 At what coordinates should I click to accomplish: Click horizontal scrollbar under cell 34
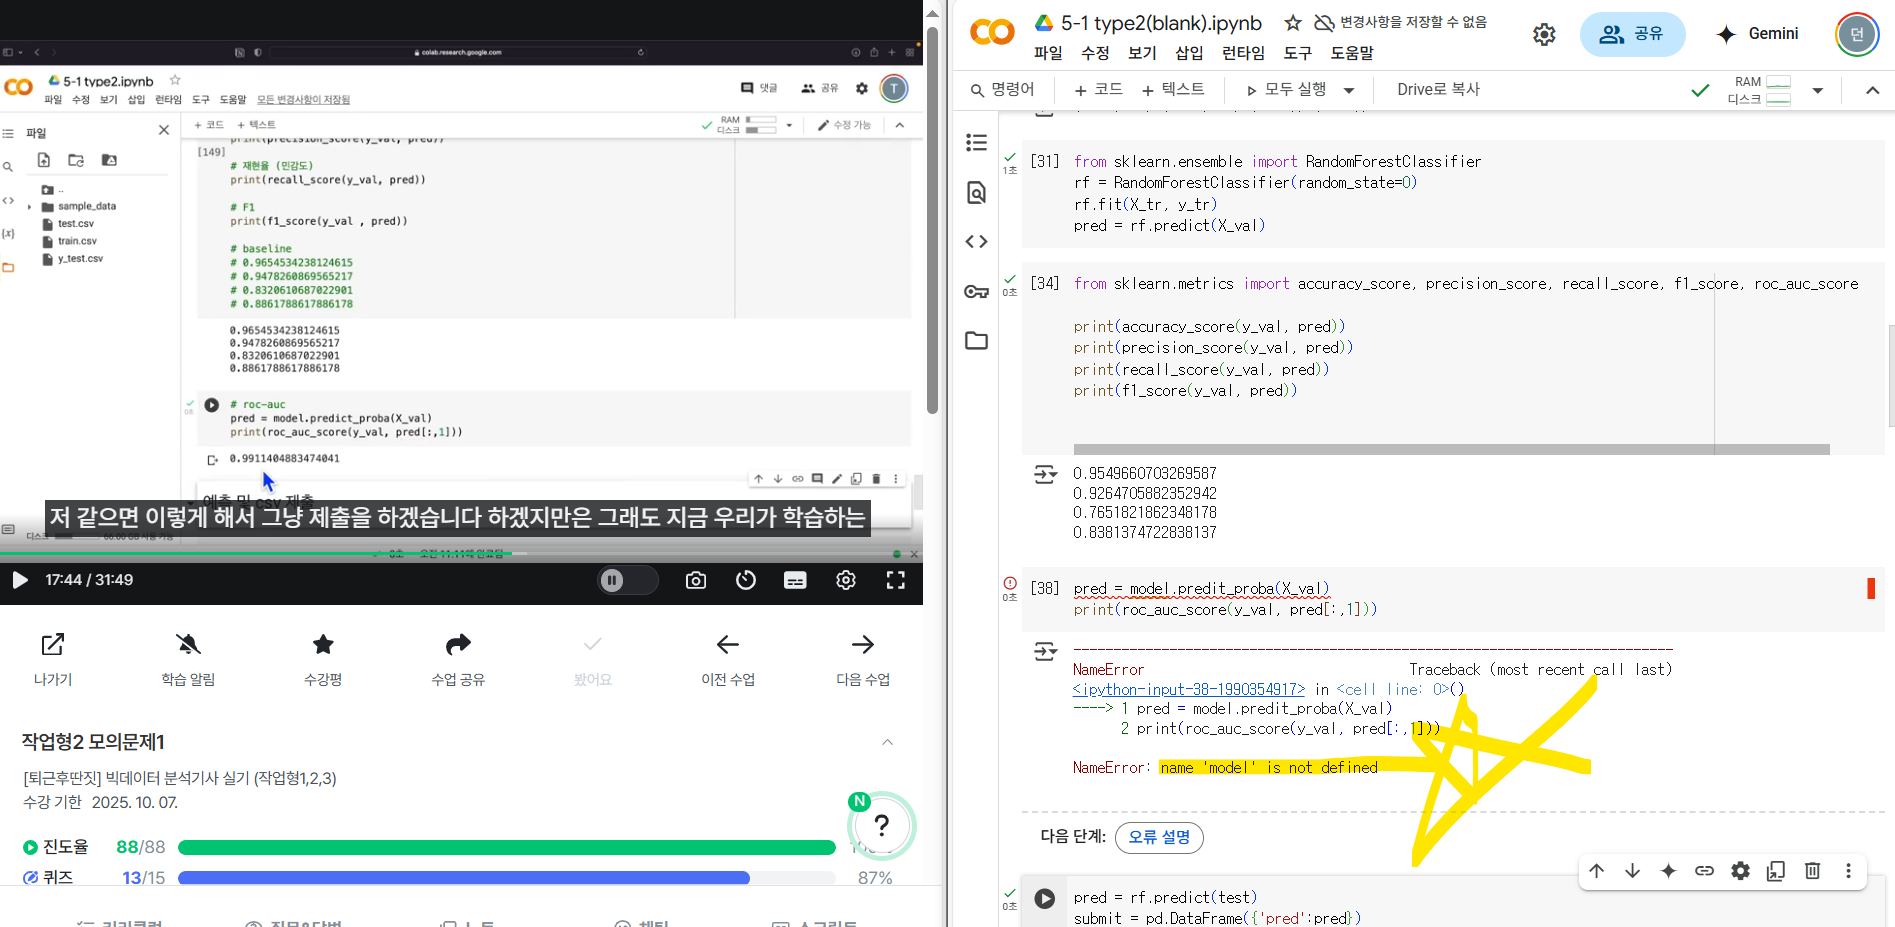pos(1451,450)
